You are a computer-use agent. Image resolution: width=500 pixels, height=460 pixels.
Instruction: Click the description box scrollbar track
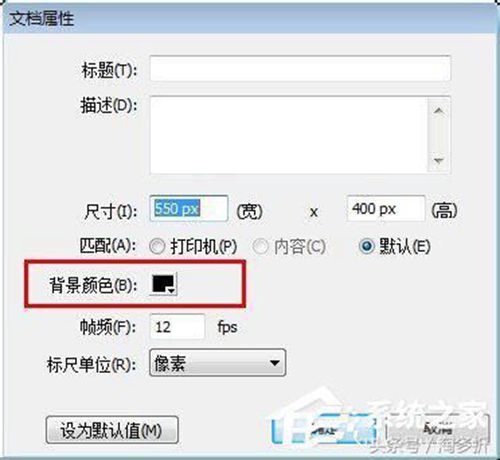pyautogui.click(x=439, y=135)
